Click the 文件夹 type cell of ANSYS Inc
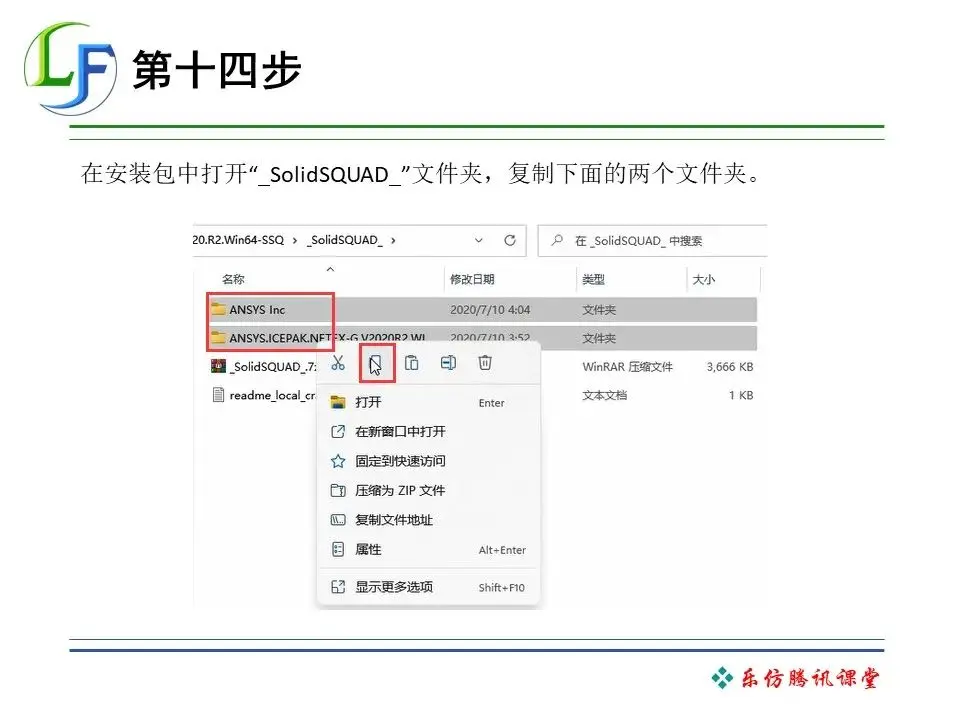This screenshot has height=720, width=960. [599, 310]
